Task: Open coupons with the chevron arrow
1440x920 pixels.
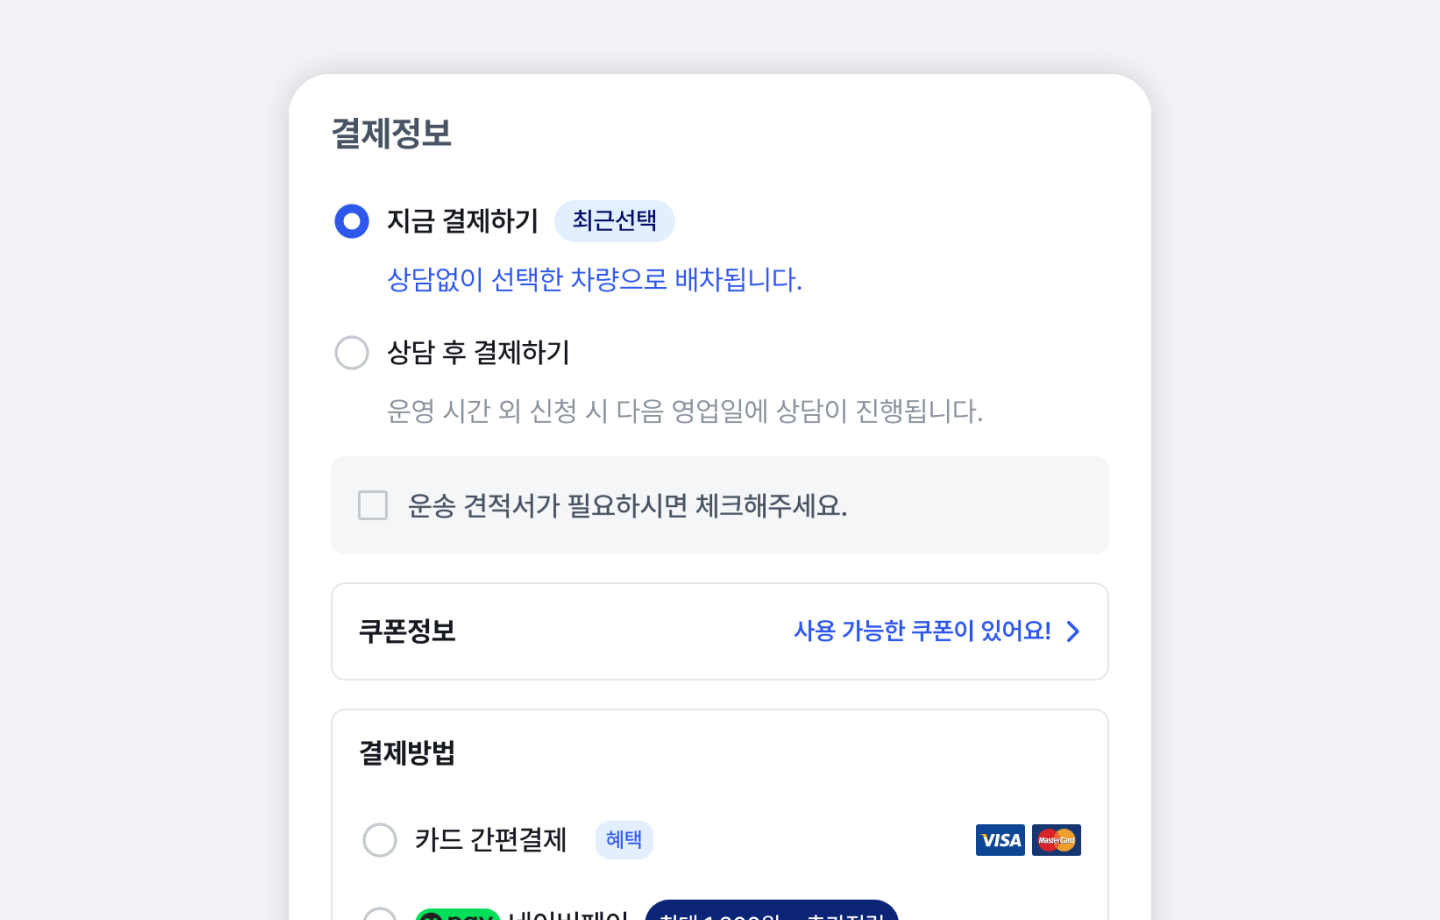Action: (1073, 631)
